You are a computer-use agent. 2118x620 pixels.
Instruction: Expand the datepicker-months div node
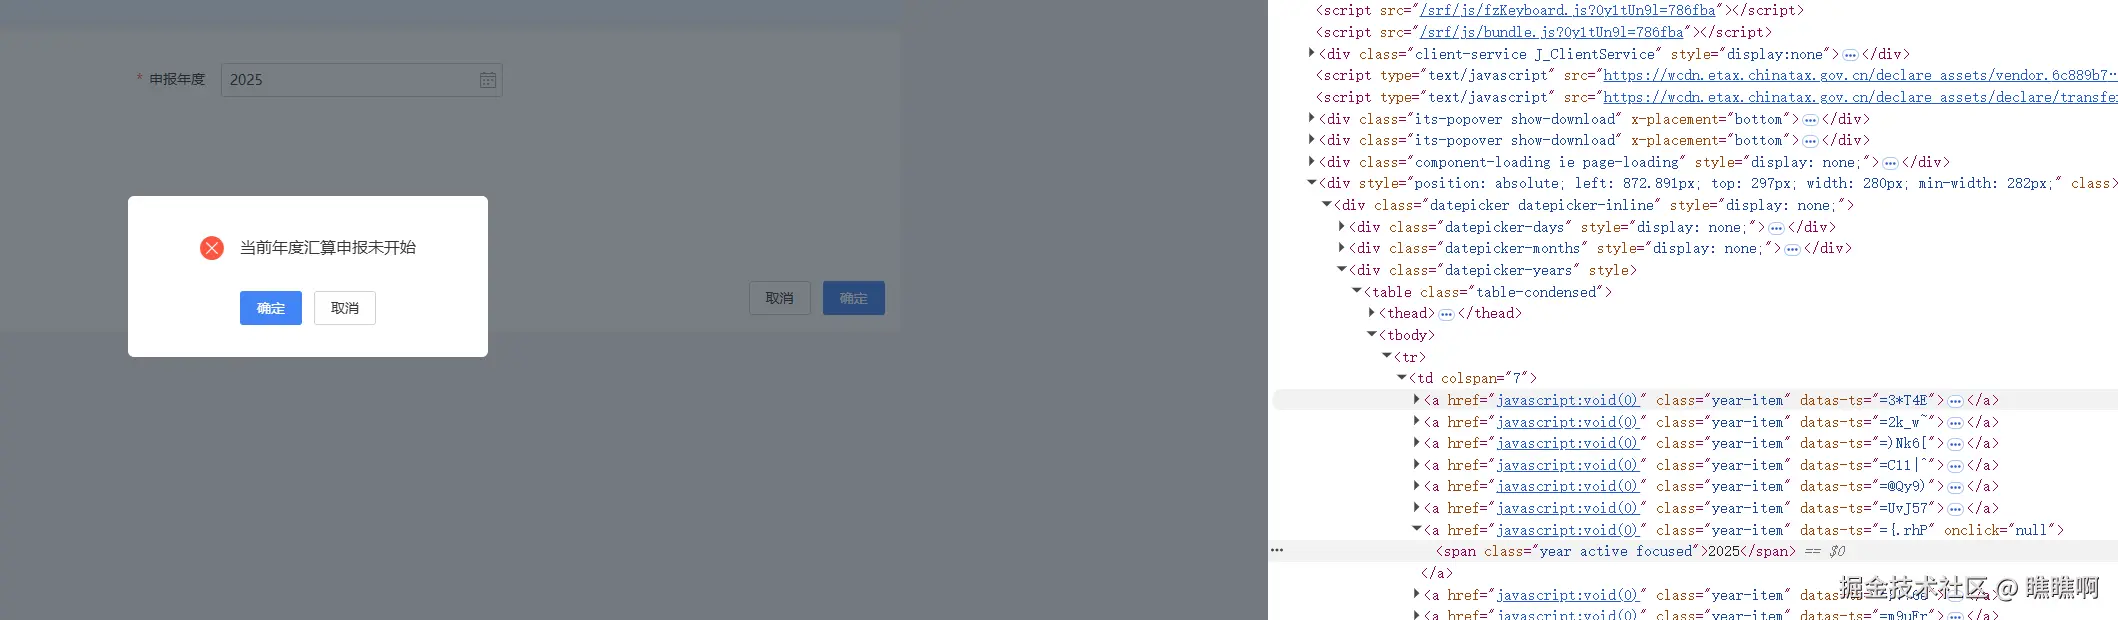click(1342, 249)
